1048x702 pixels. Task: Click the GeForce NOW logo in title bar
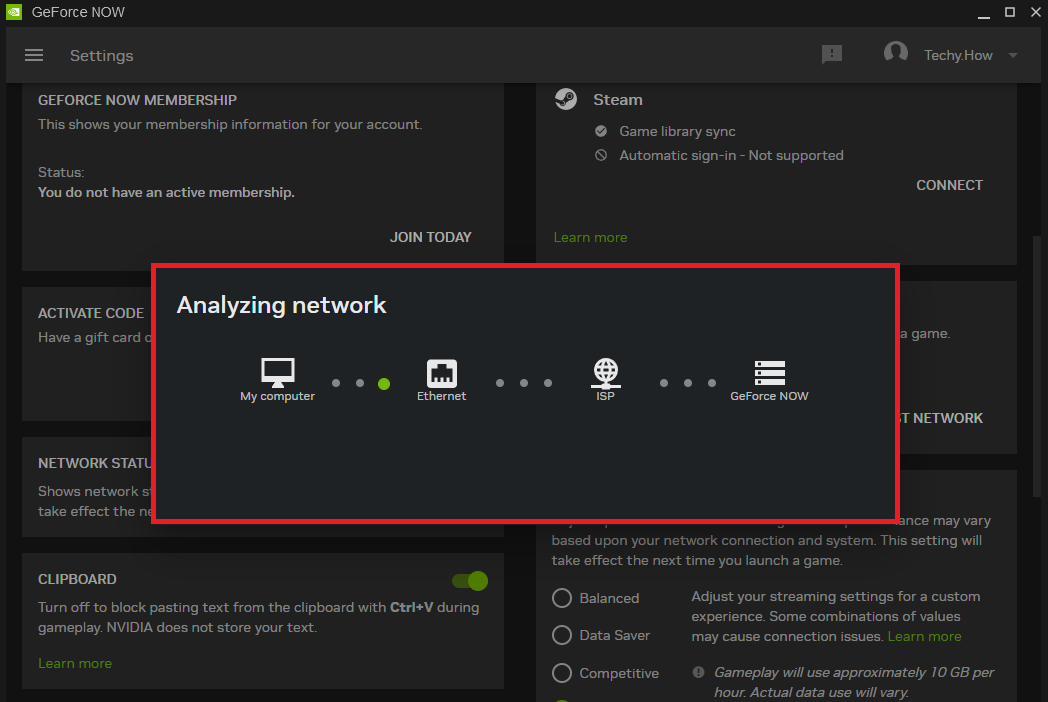[14, 12]
